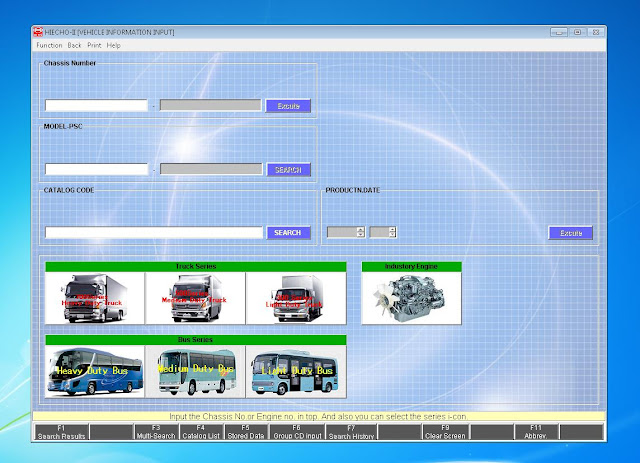Click the Truck Series green header
This screenshot has width=640, height=463.
click(x=196, y=267)
